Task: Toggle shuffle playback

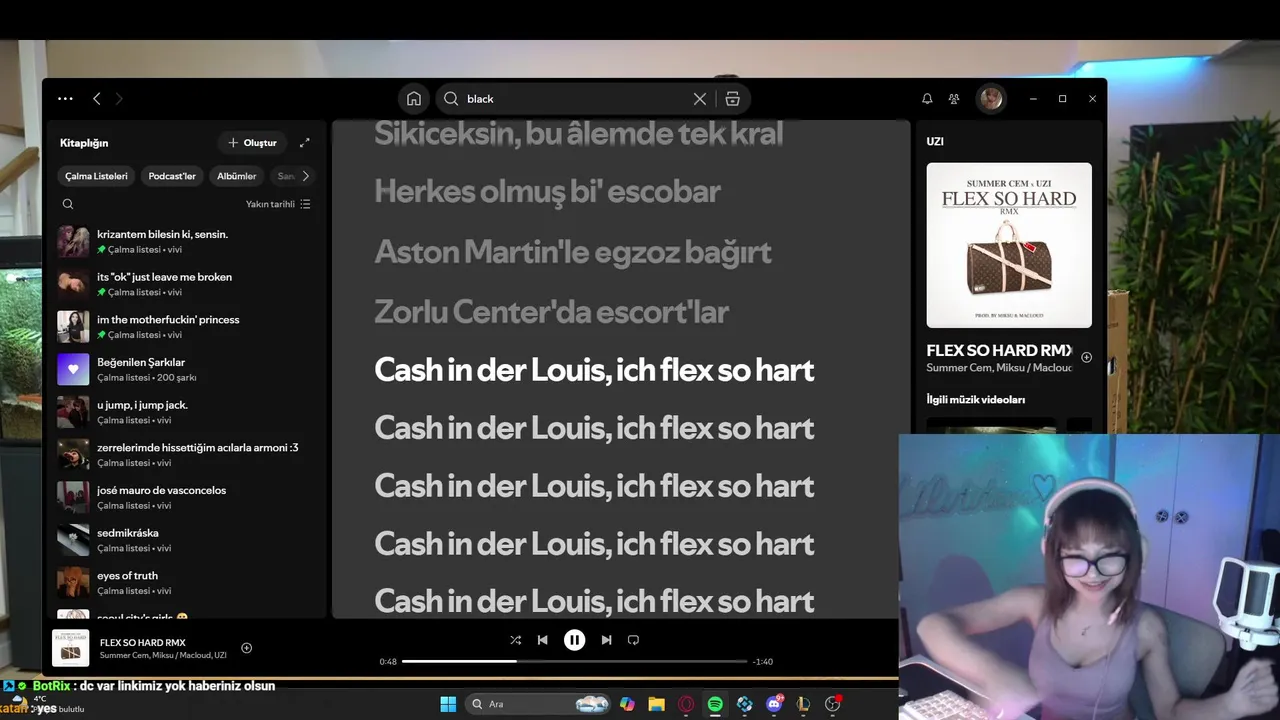Action: (515, 640)
